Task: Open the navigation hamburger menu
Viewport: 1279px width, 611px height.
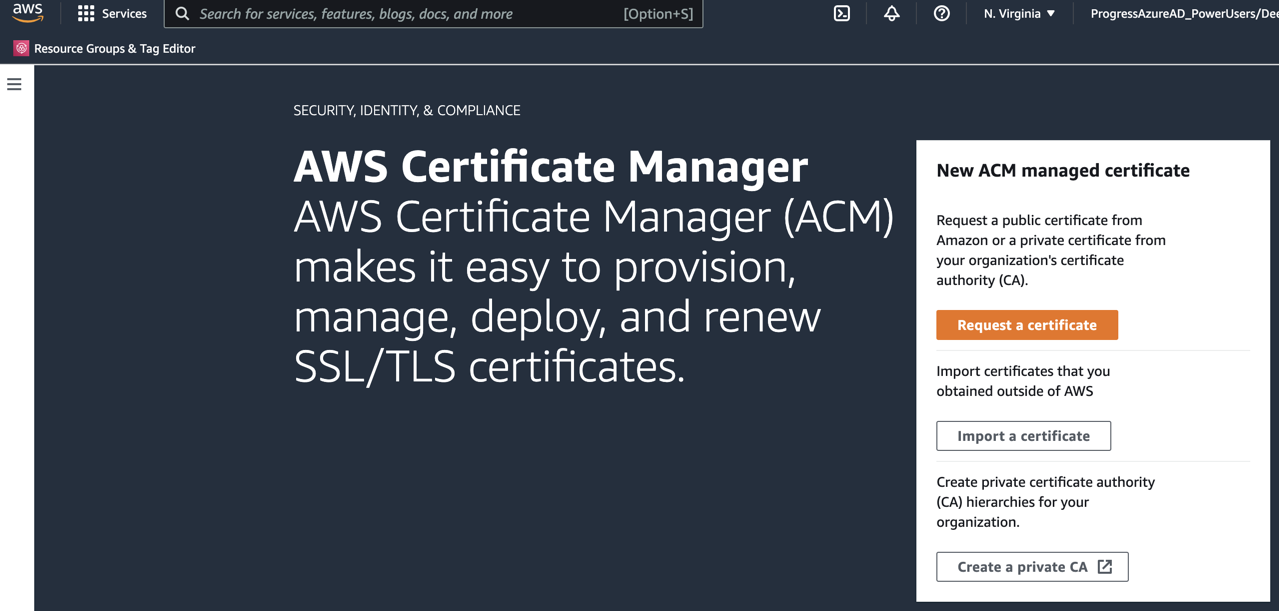Action: [13, 84]
